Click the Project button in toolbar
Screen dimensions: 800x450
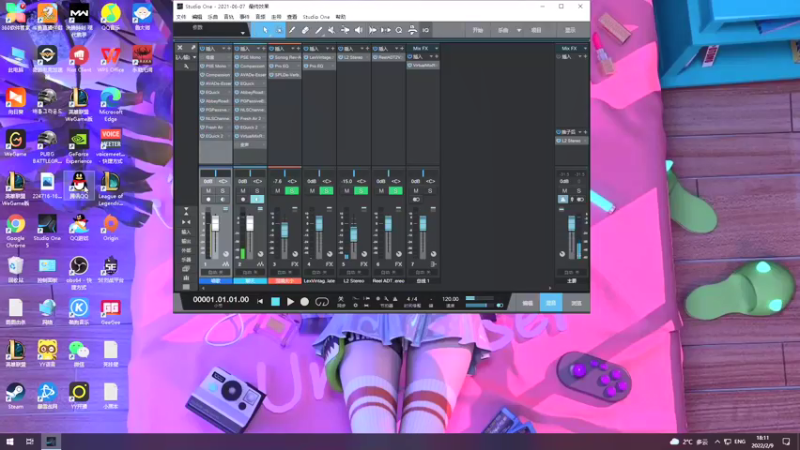(x=537, y=30)
